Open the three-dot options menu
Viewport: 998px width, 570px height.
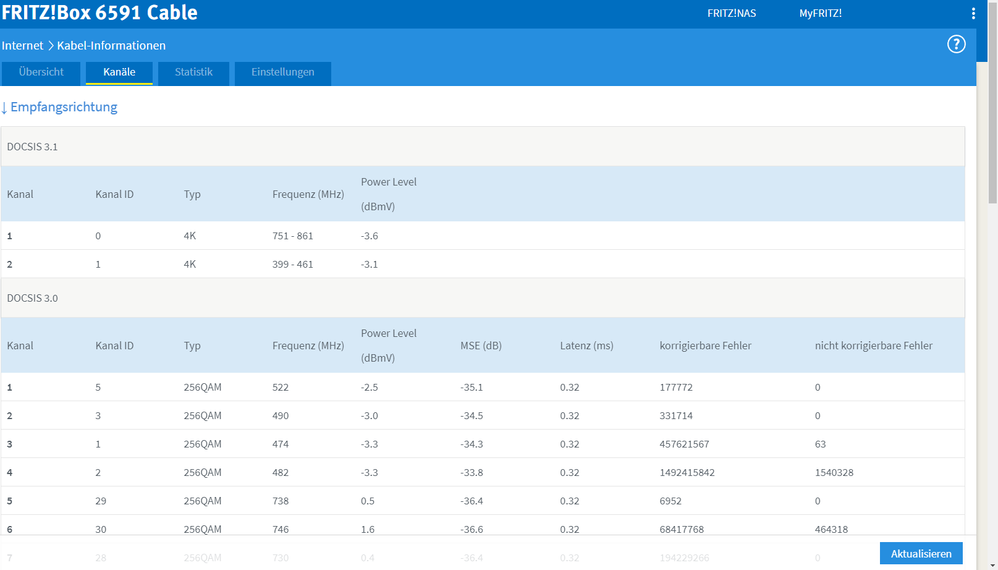point(974,14)
